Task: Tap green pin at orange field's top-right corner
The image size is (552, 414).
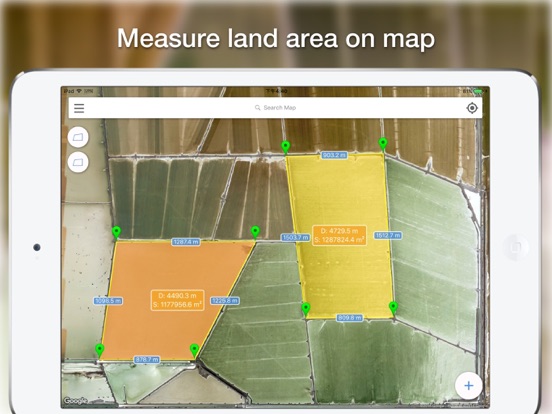Action: [255, 232]
